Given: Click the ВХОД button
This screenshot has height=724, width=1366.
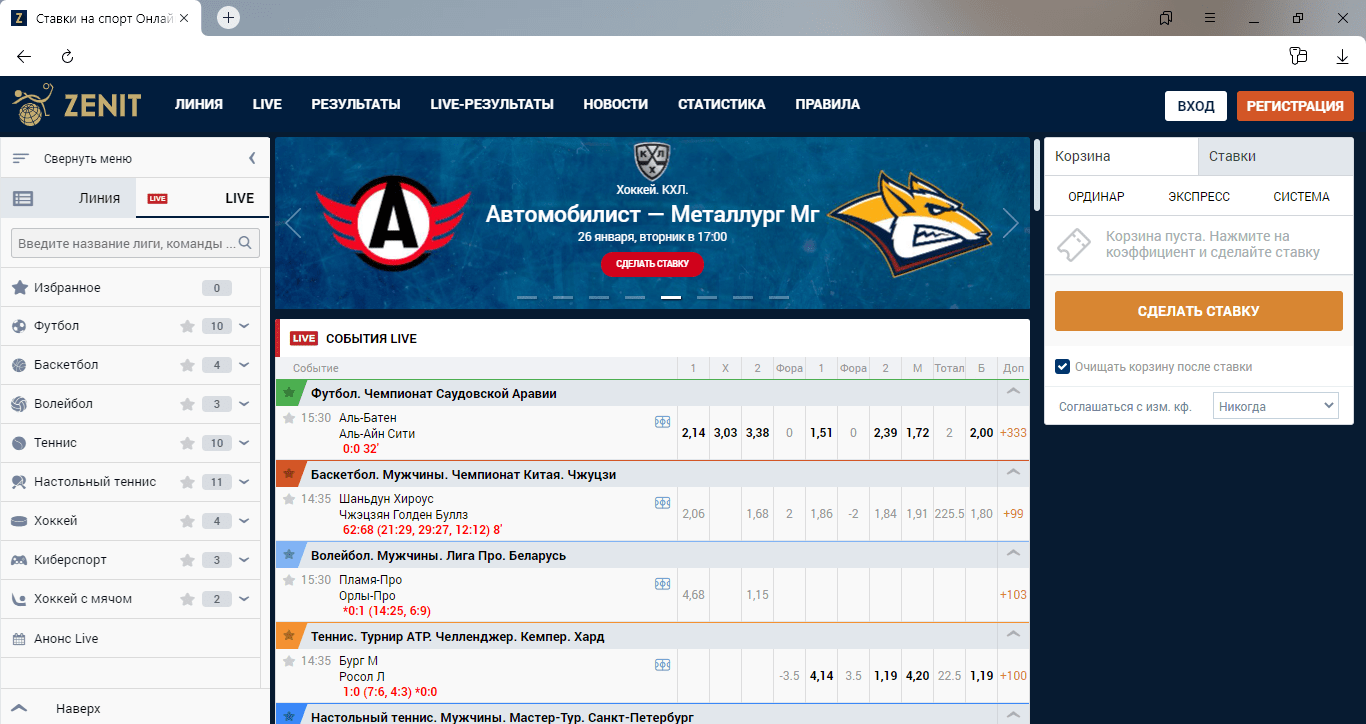Looking at the screenshot, I should tap(1196, 106).
